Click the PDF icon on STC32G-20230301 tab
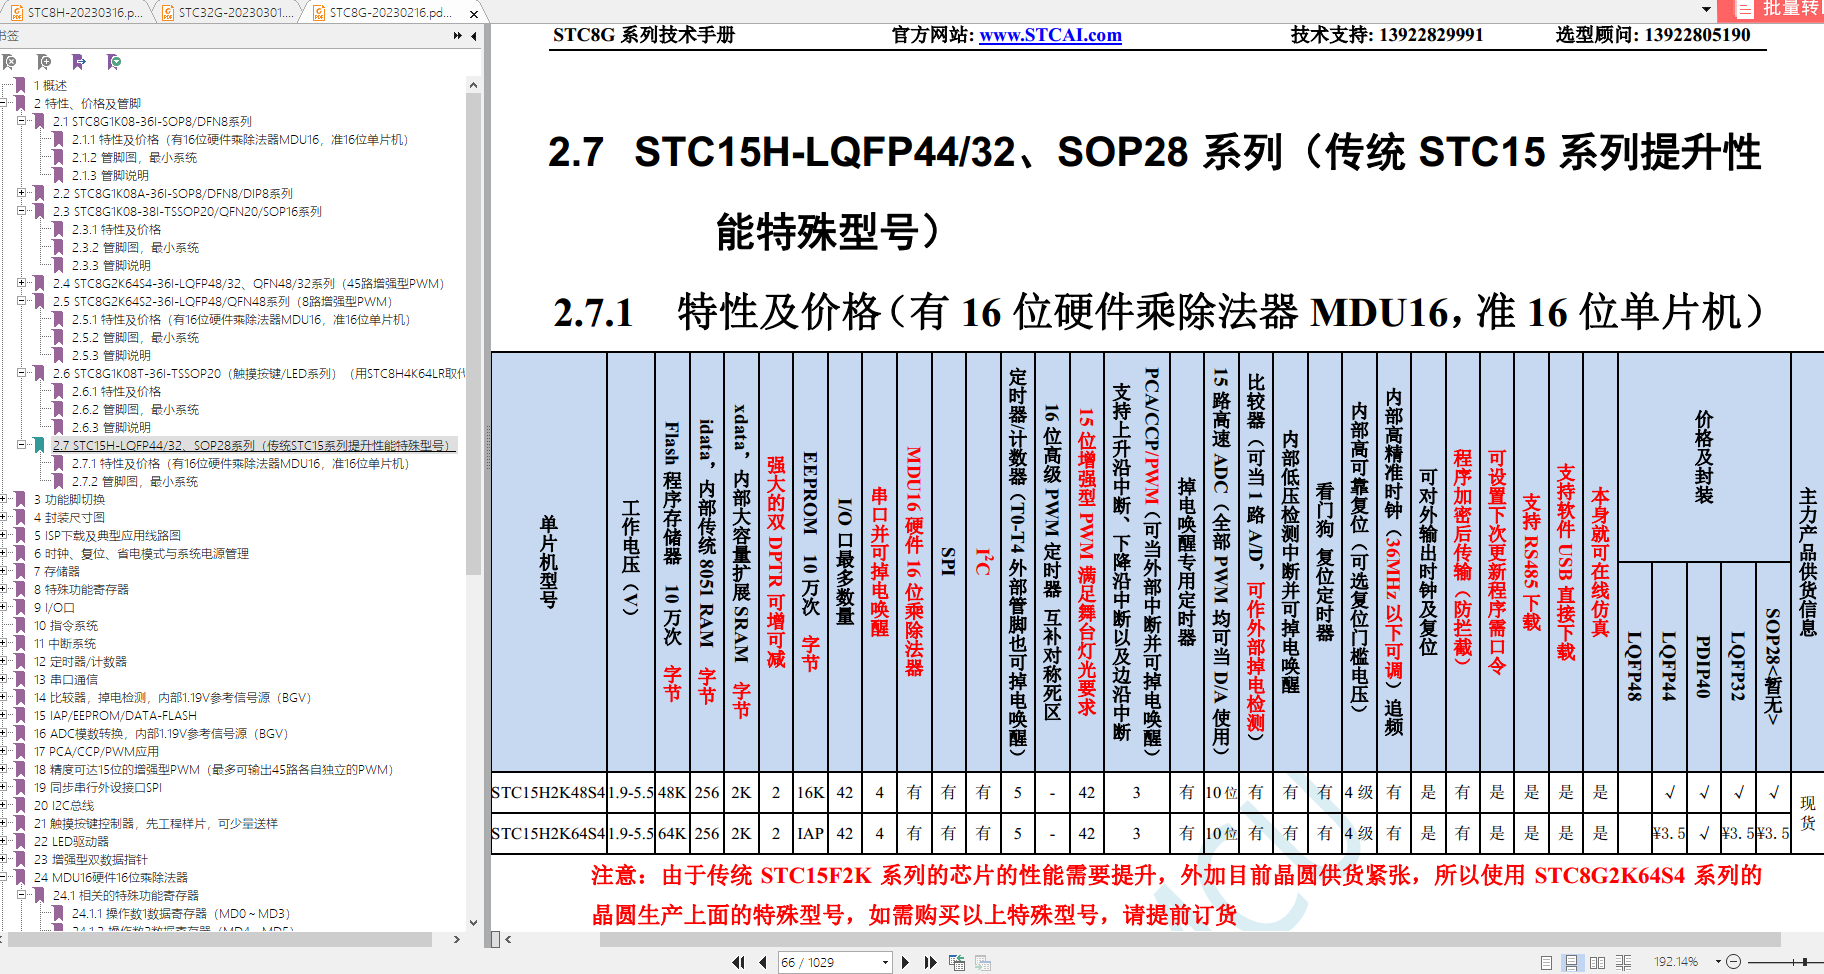 click(168, 12)
